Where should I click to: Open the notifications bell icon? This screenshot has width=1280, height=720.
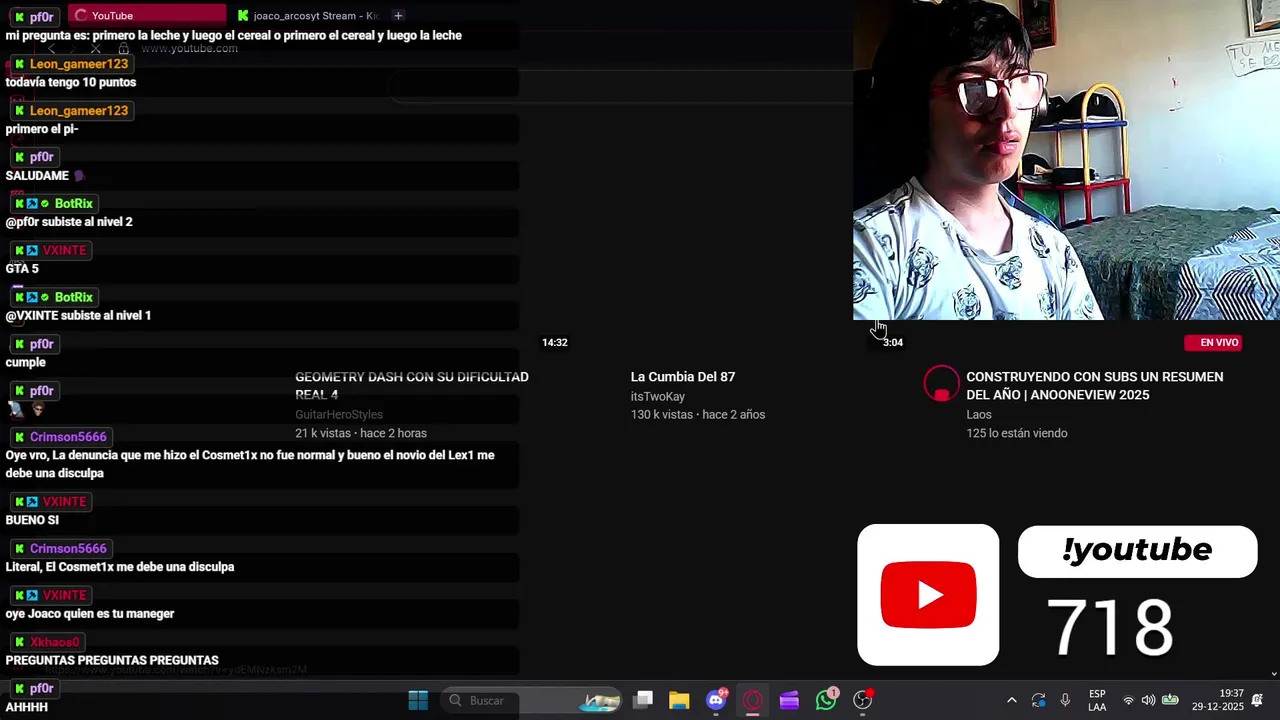[x=1257, y=700]
